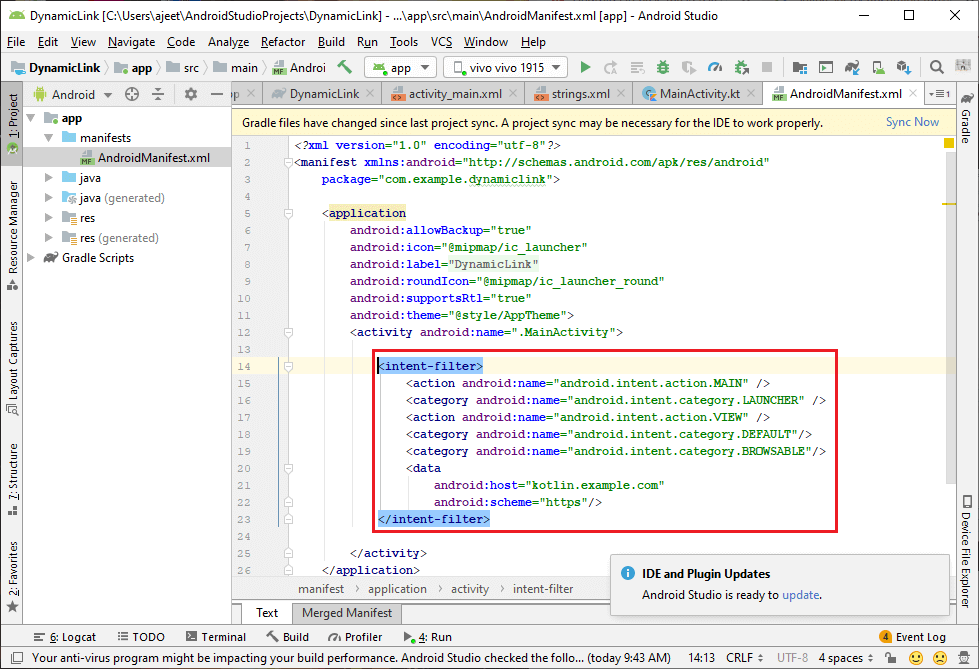The width and height of the screenshot is (979, 669).
Task: Open the CRLF line separator selector
Action: (x=744, y=658)
